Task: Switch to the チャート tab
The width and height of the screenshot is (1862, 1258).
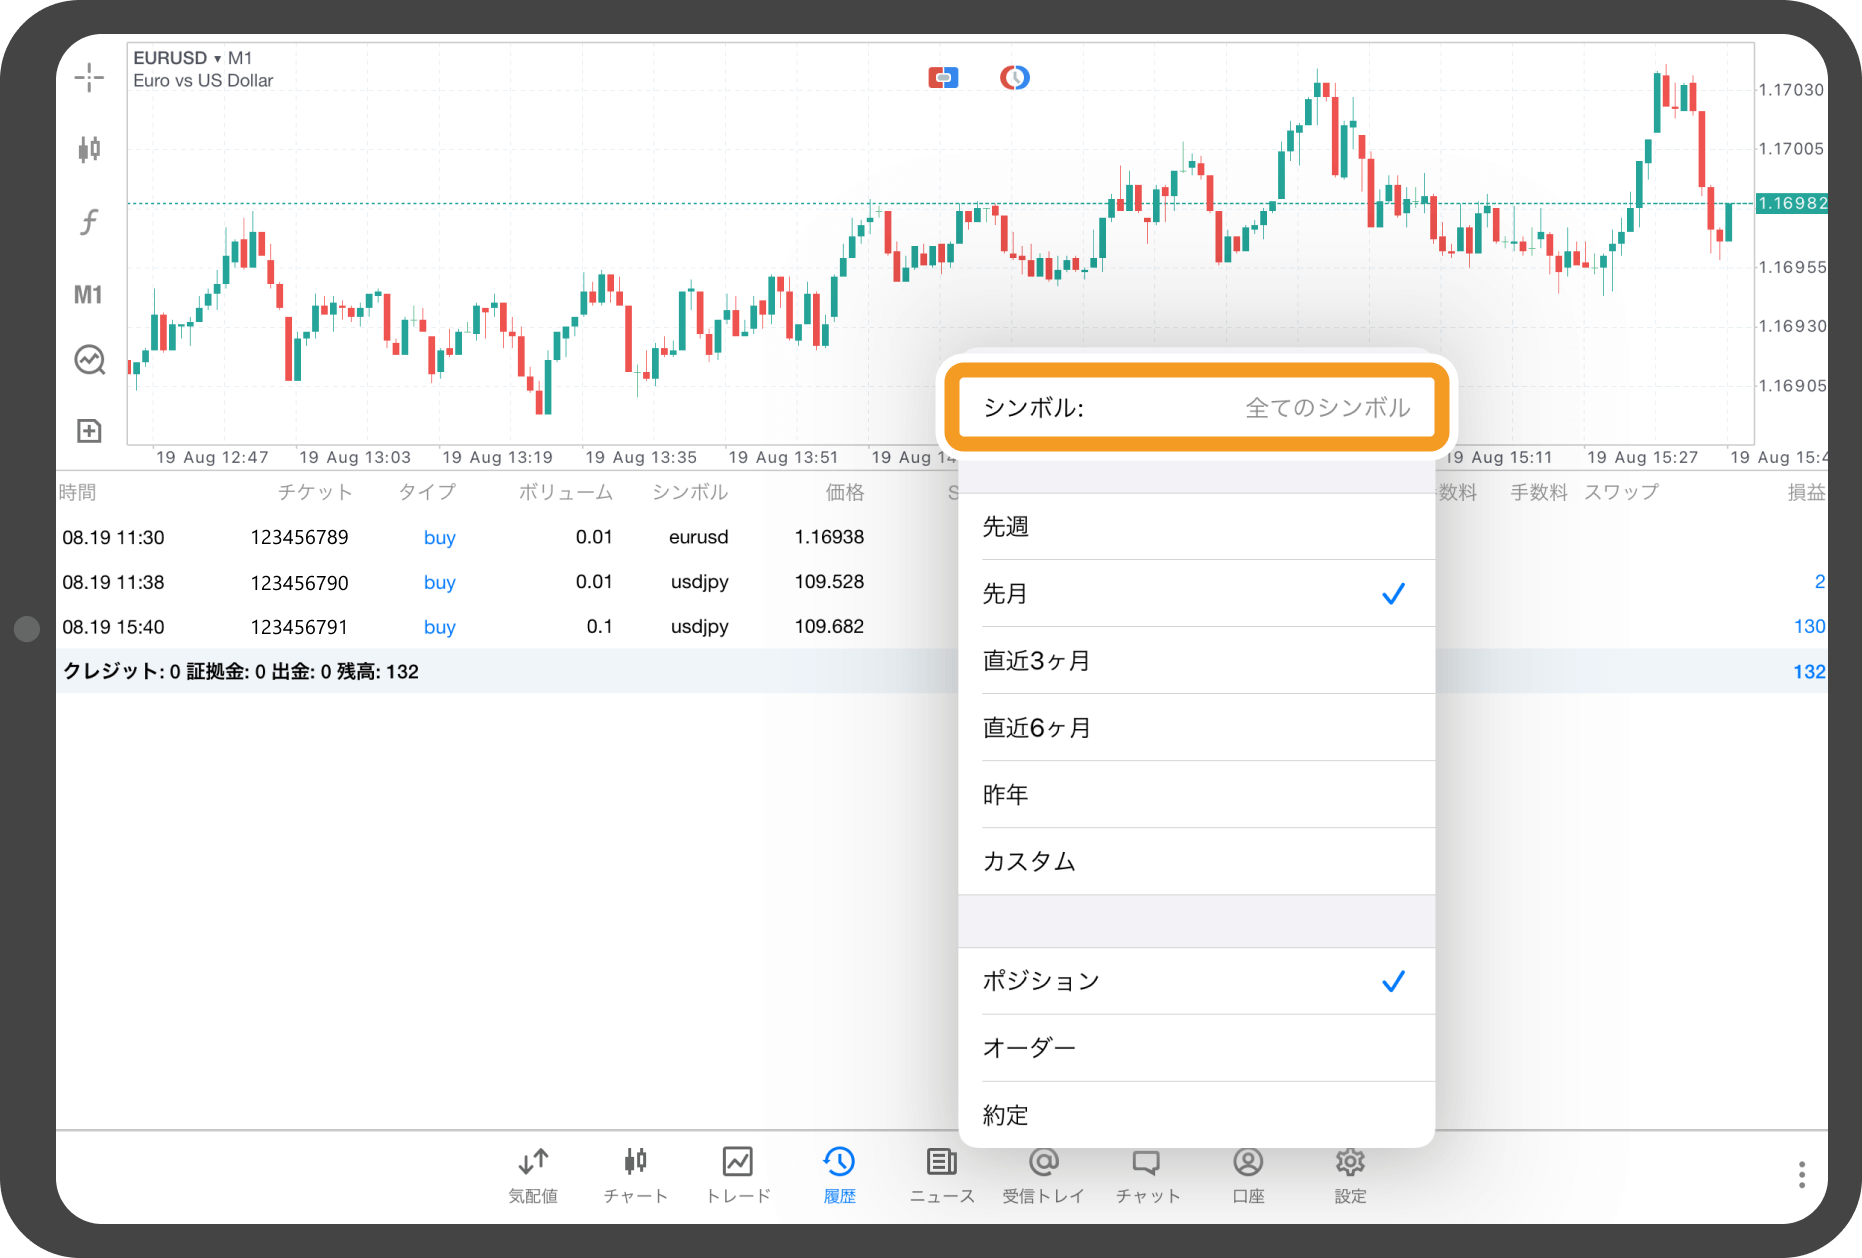Action: click(635, 1175)
